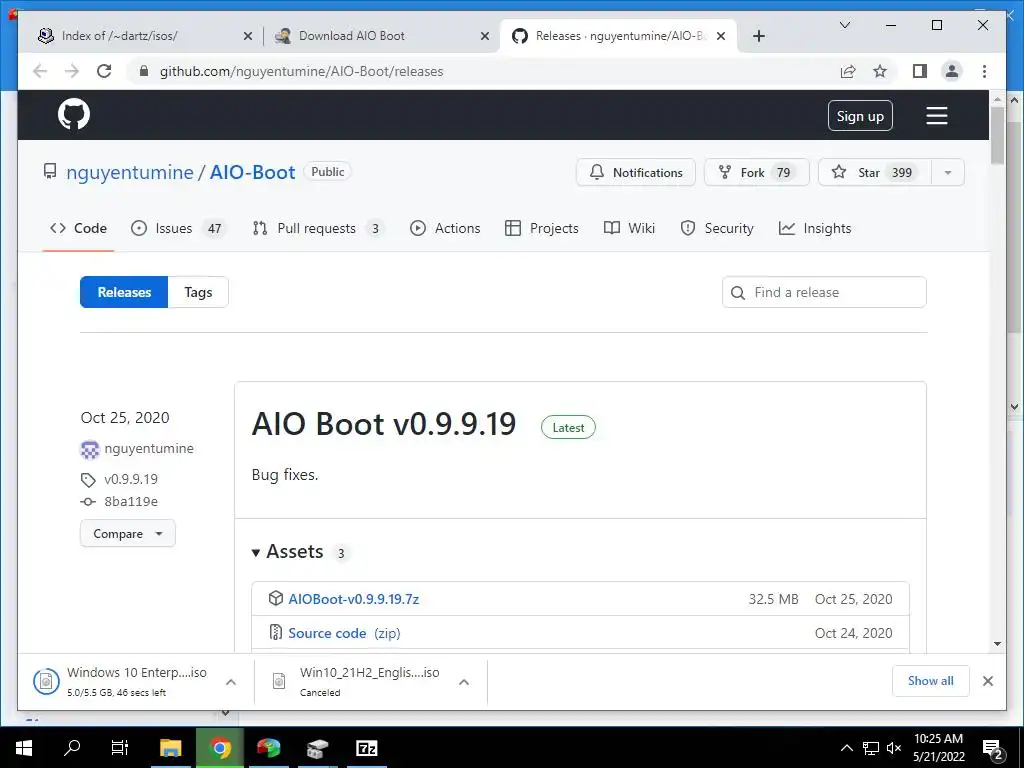Open Task View on taskbar
Viewport: 1024px width, 768px height.
click(x=120, y=748)
